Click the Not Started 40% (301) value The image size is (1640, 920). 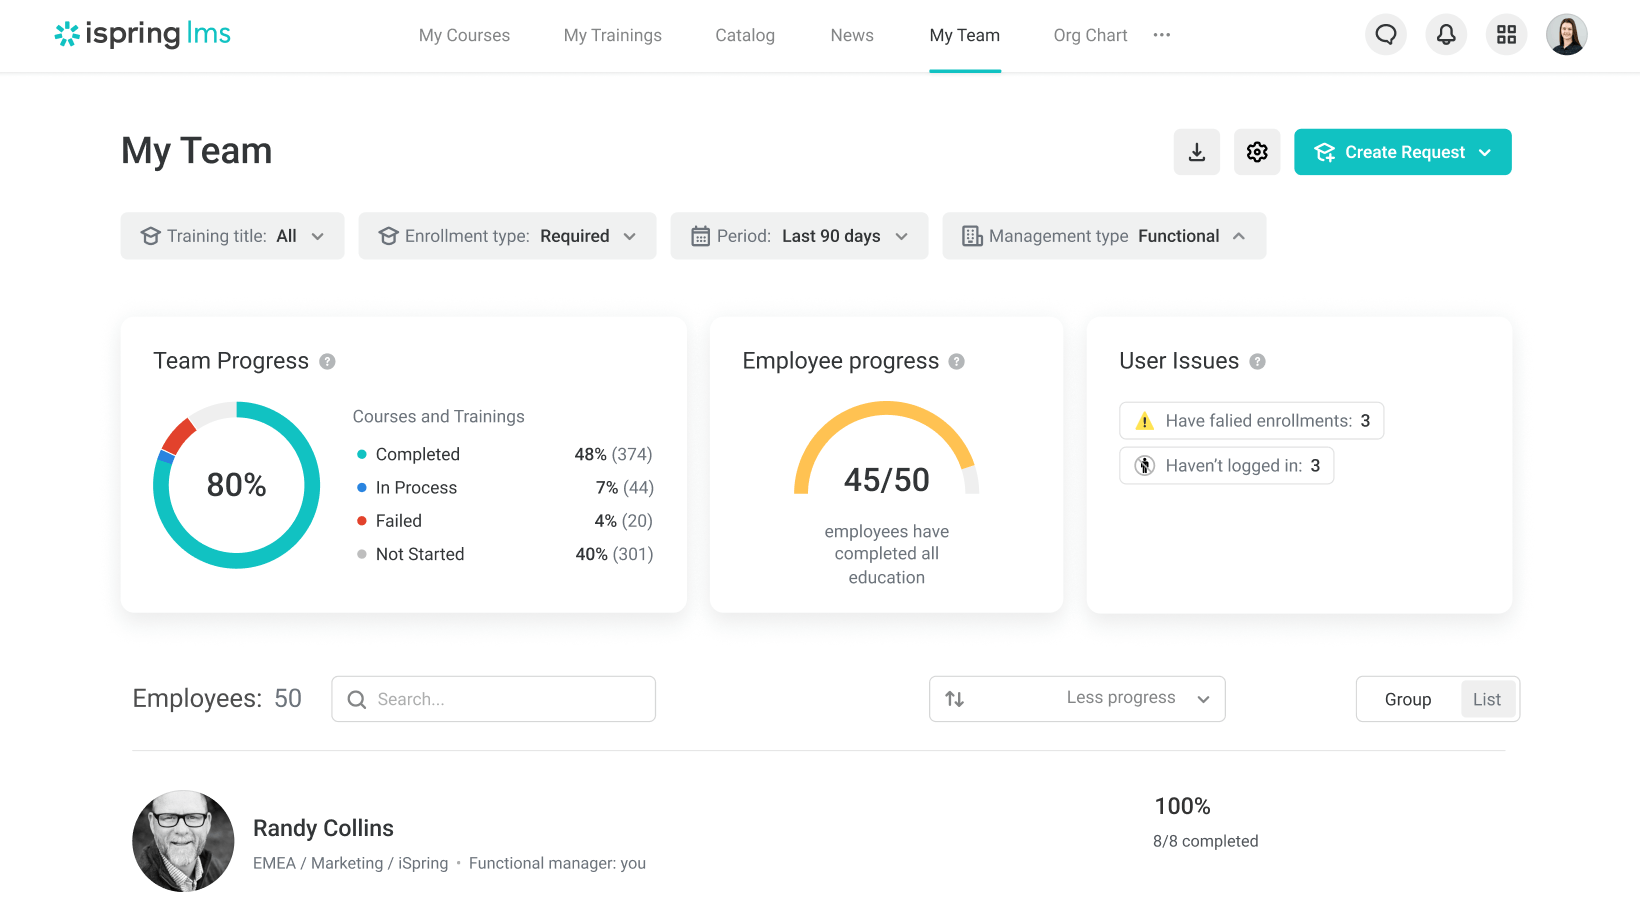click(x=614, y=554)
